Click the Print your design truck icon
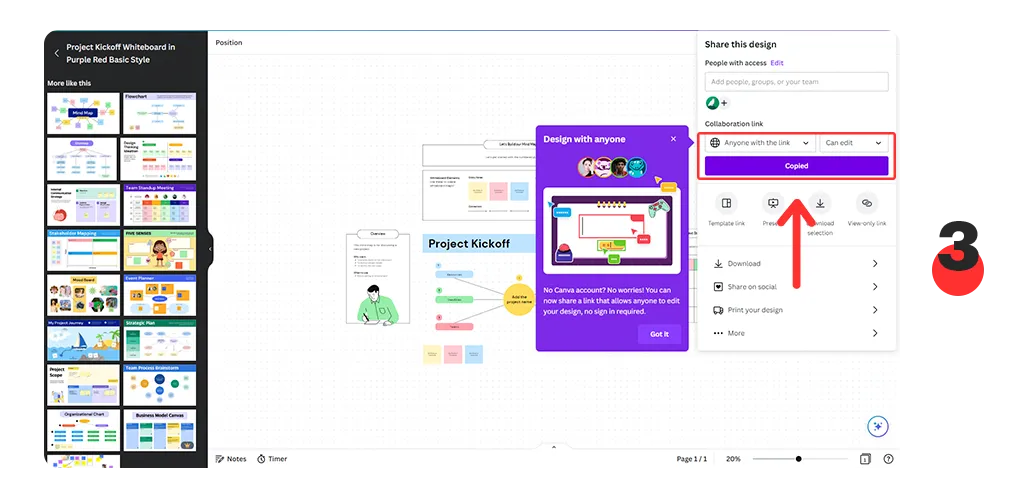The height and width of the screenshot is (499, 1018). coord(718,310)
